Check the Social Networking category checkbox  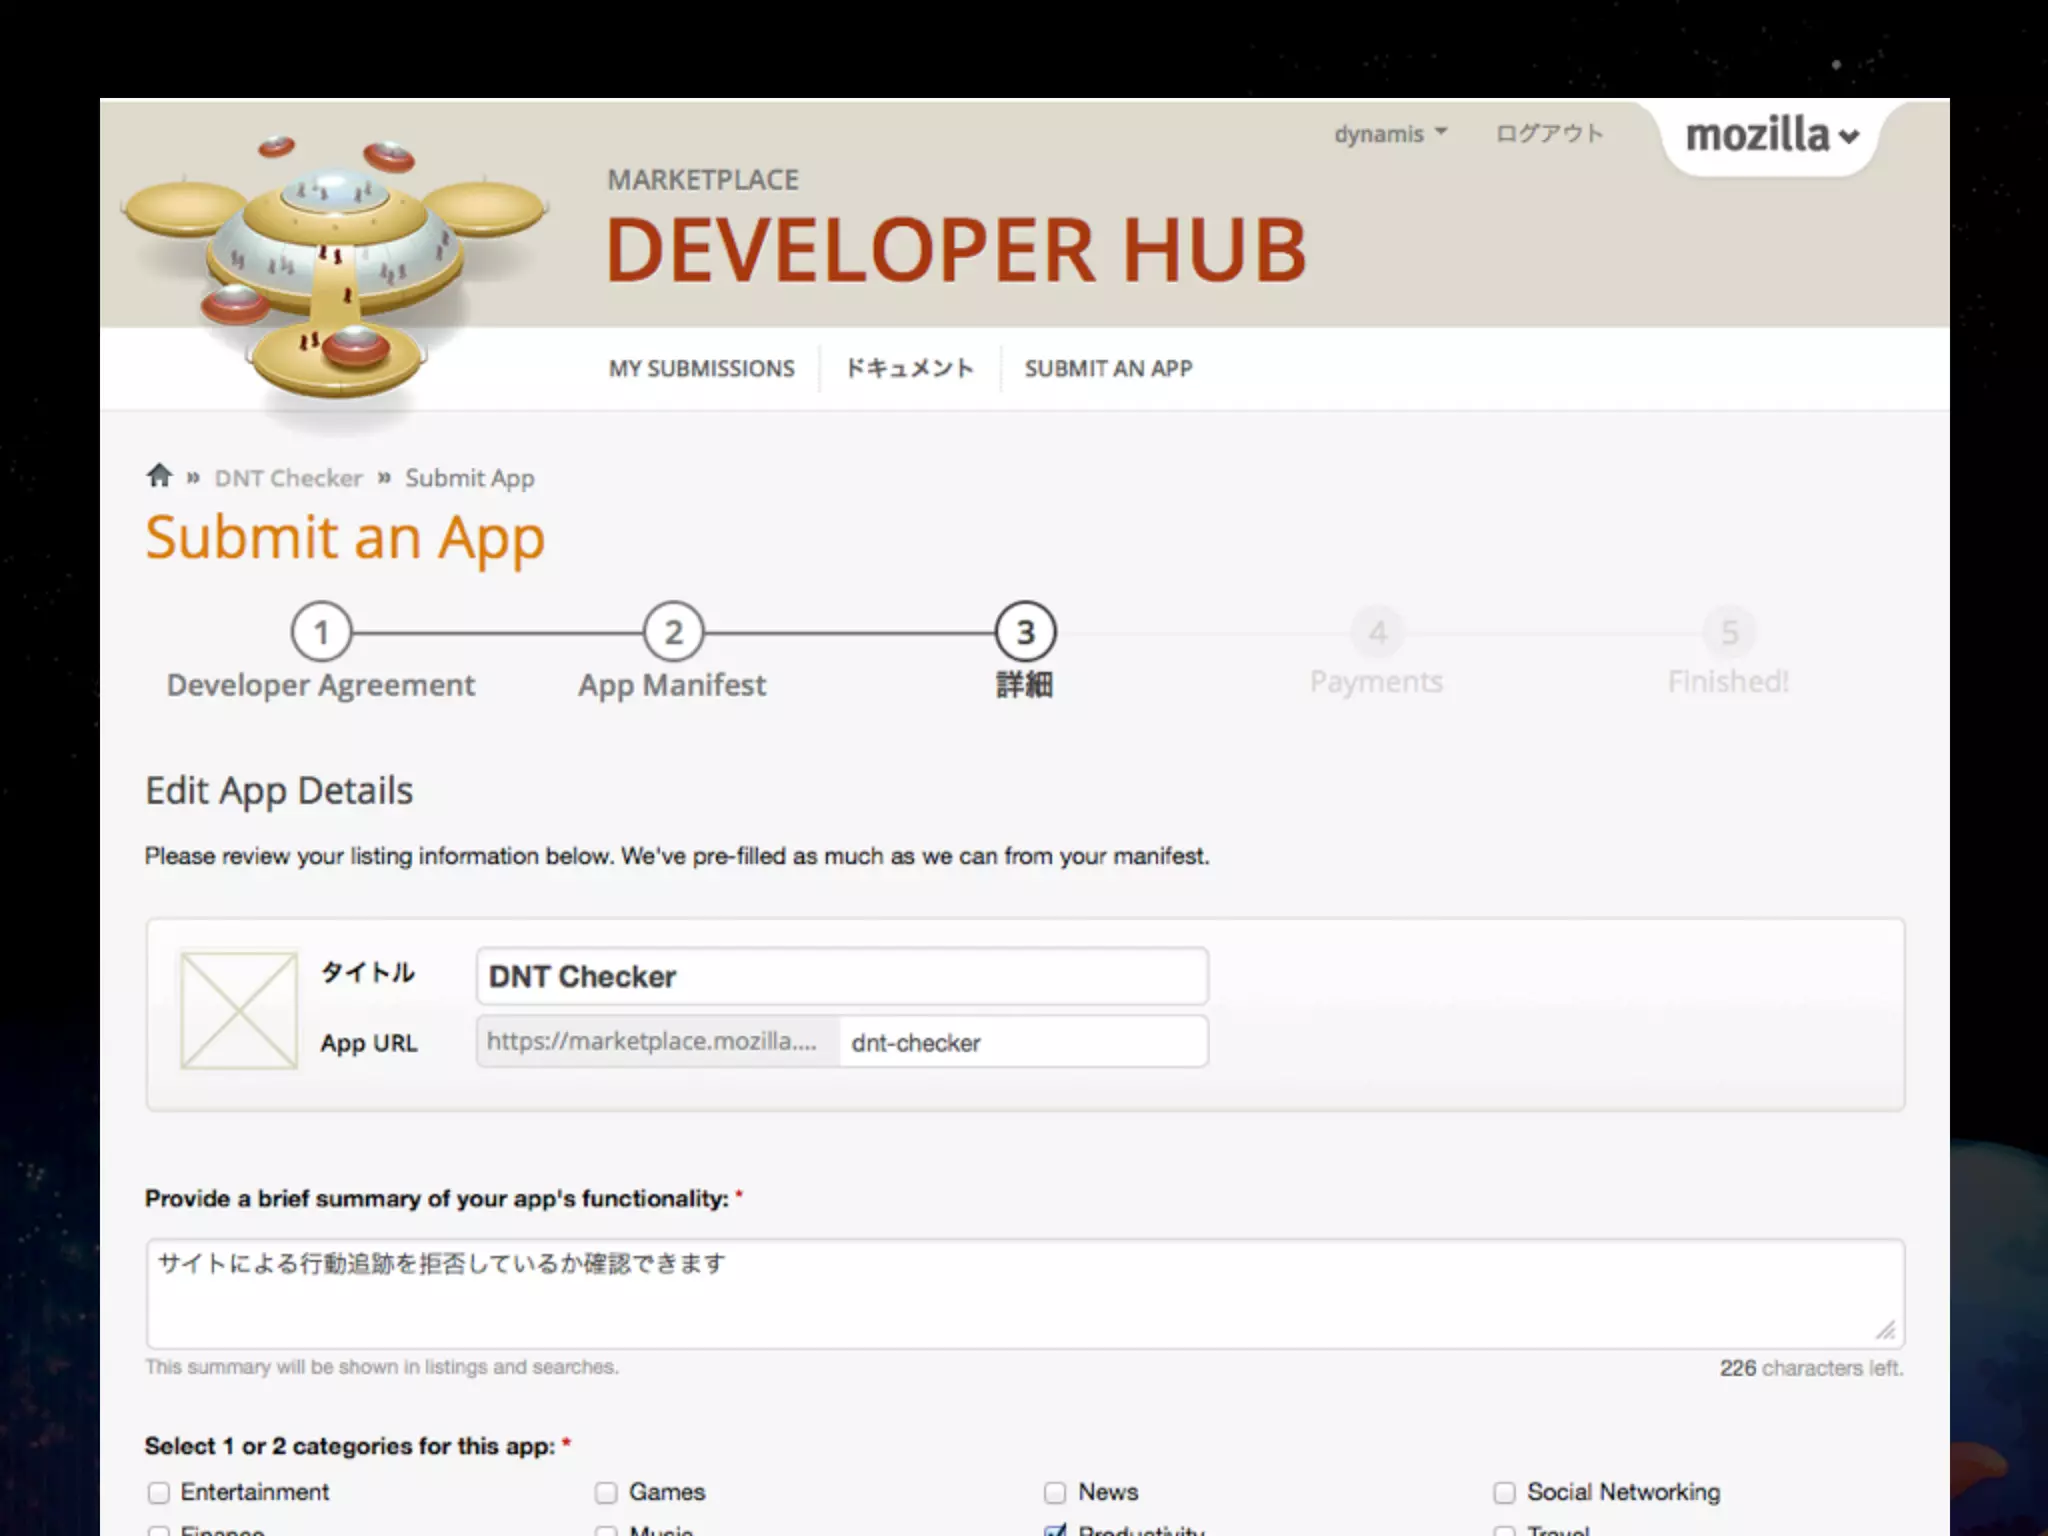[1504, 1493]
